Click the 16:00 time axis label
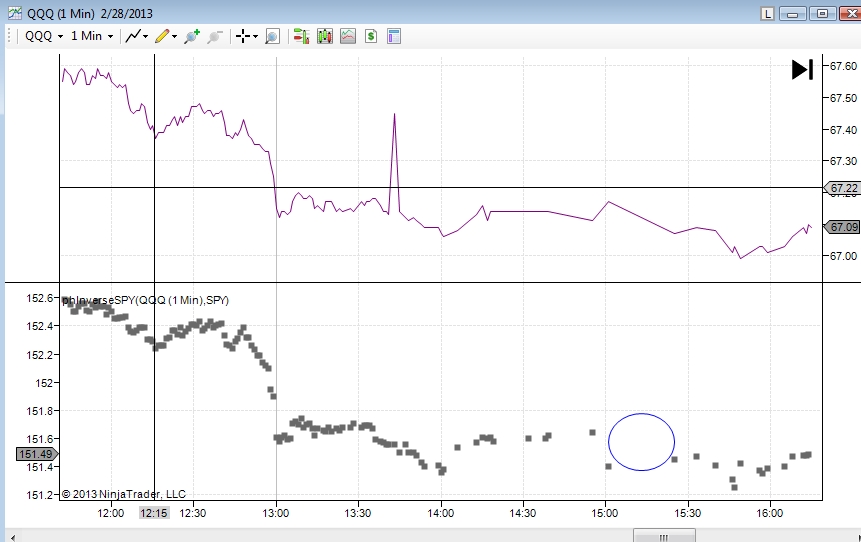Image resolution: width=861 pixels, height=542 pixels. pyautogui.click(x=770, y=513)
